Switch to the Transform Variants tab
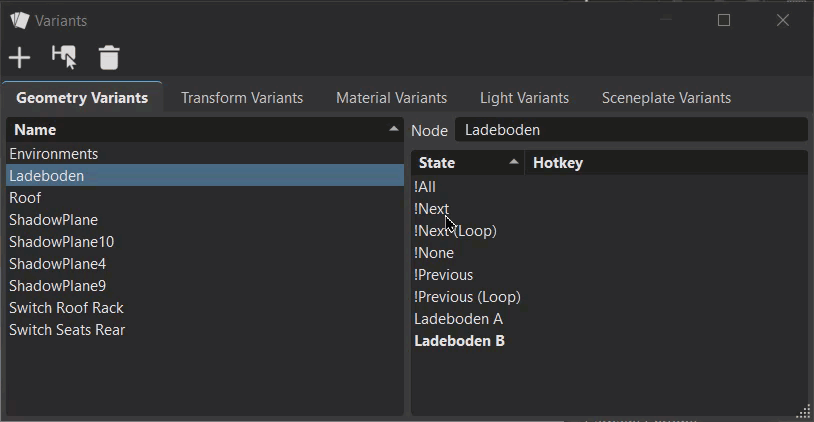 click(242, 98)
